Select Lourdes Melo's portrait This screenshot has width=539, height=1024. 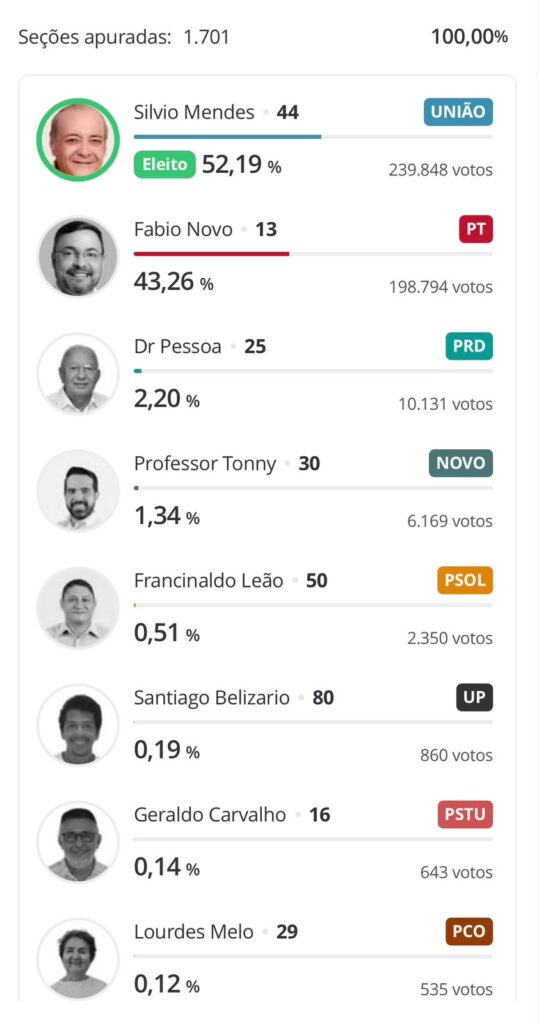coord(78,959)
